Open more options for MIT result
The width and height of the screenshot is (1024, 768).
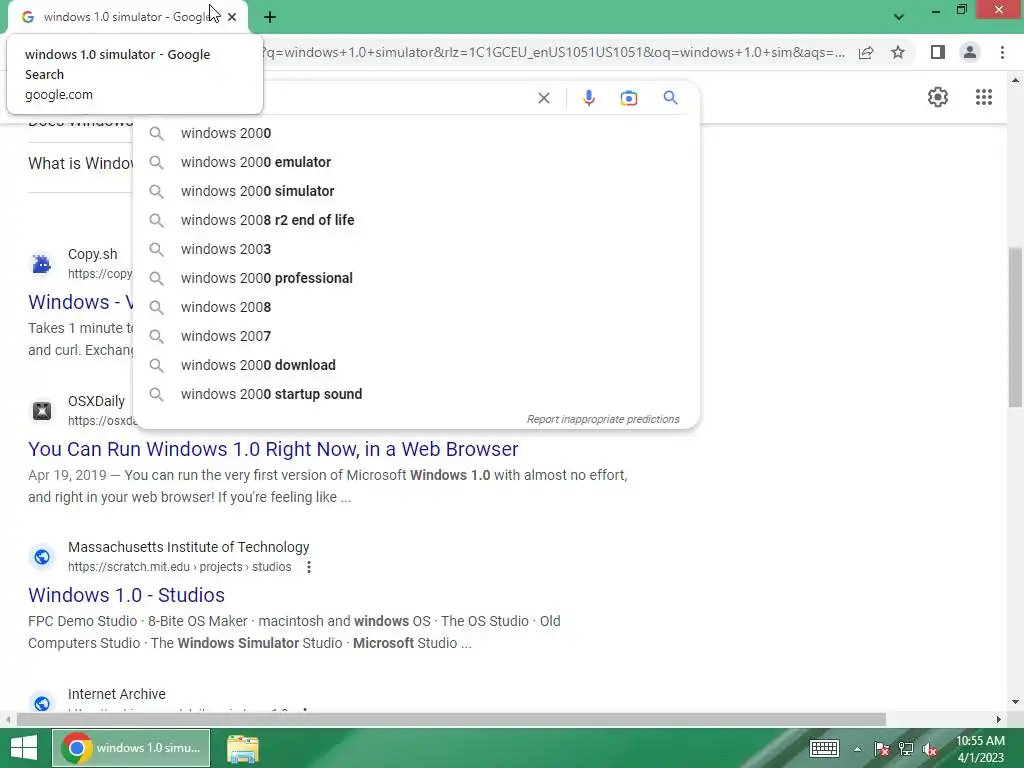tap(309, 568)
